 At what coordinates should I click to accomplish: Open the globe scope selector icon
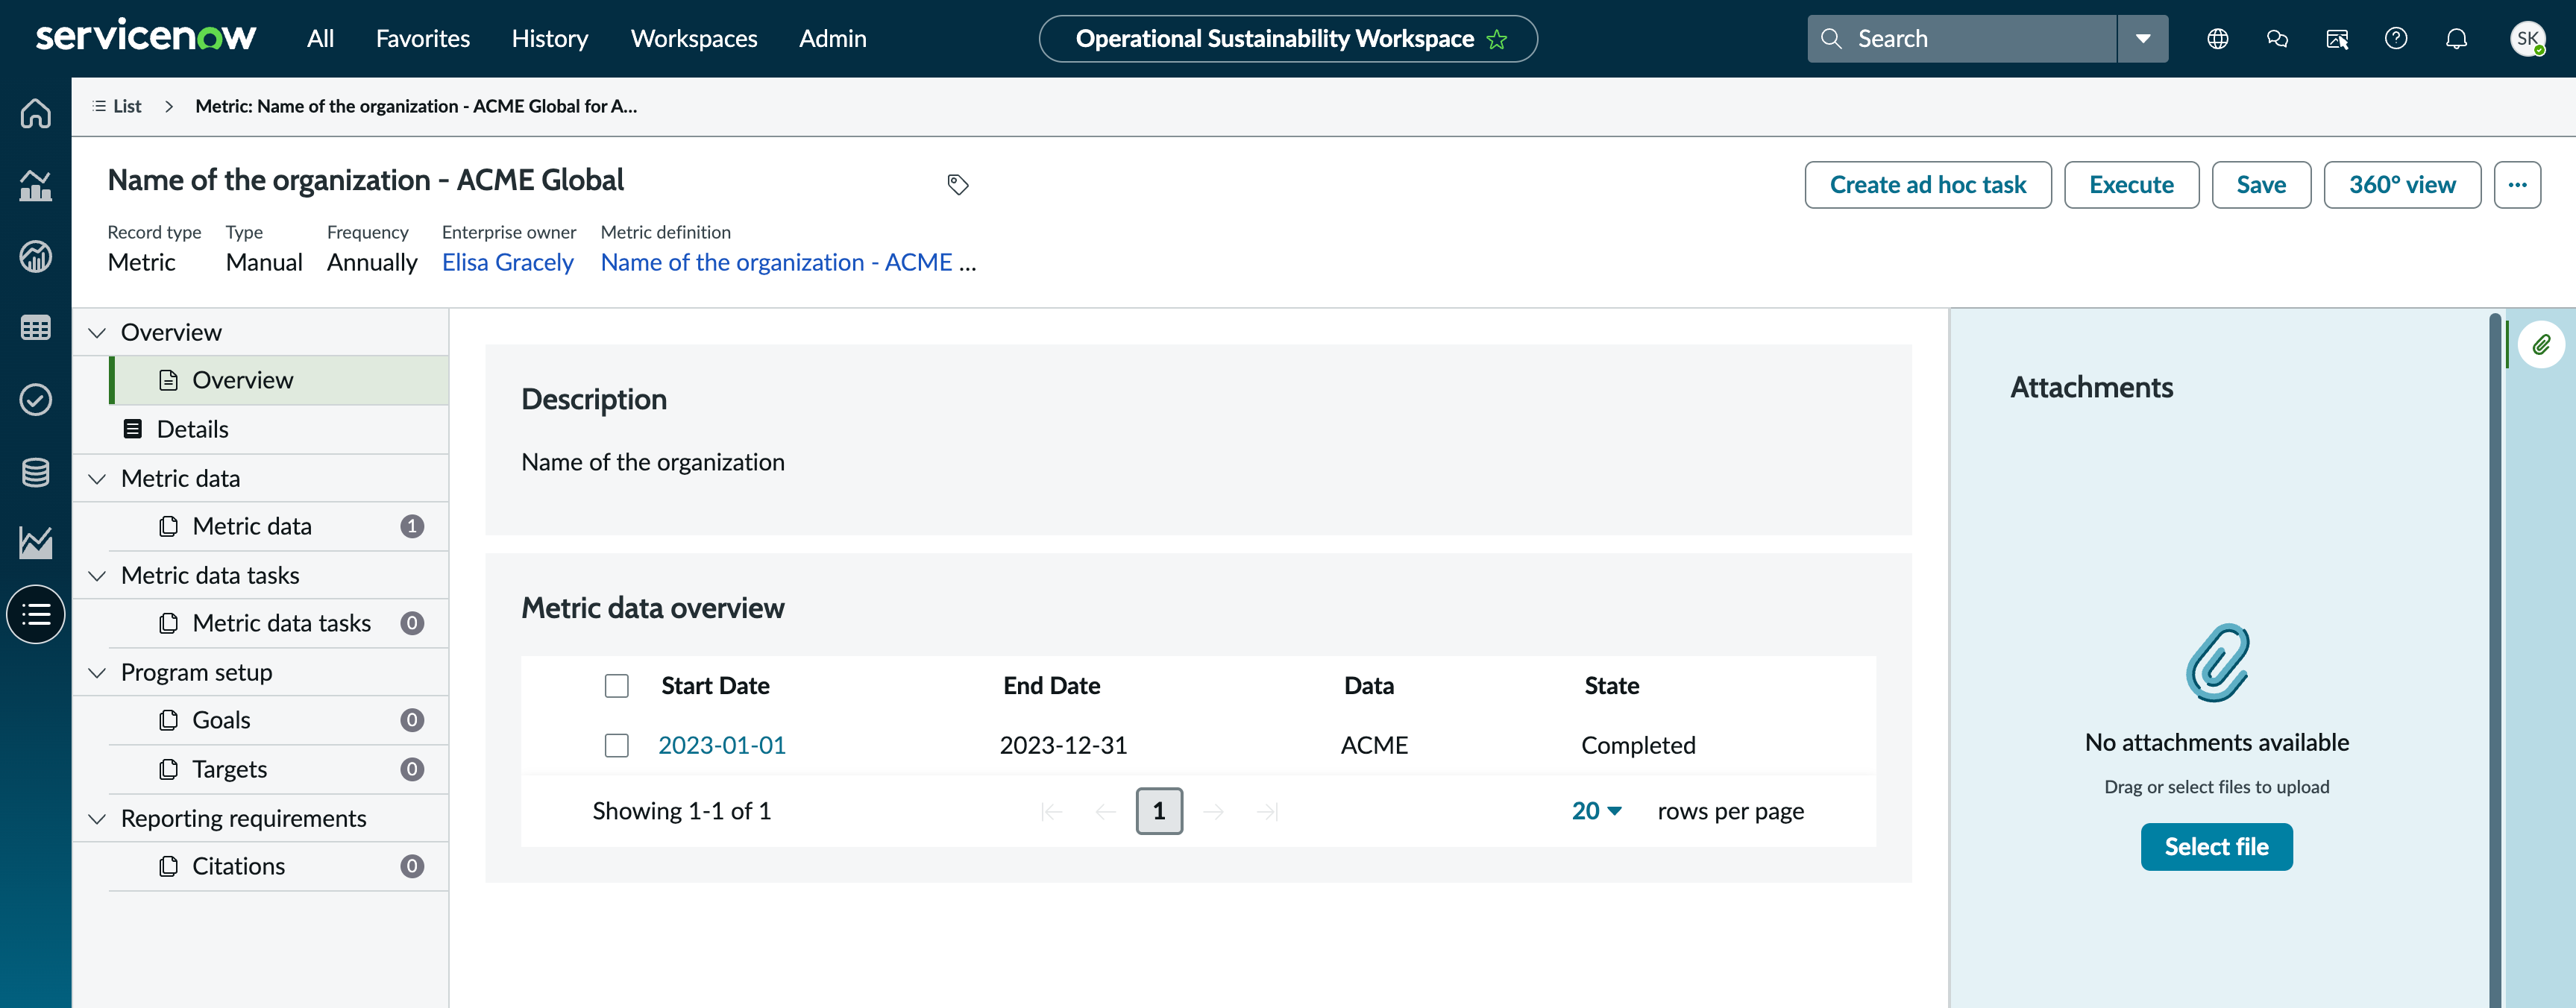click(x=2217, y=38)
